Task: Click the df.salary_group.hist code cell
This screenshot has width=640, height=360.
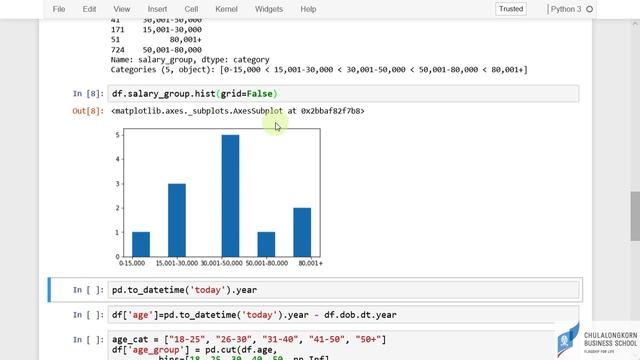Action: pyautogui.click(x=343, y=94)
